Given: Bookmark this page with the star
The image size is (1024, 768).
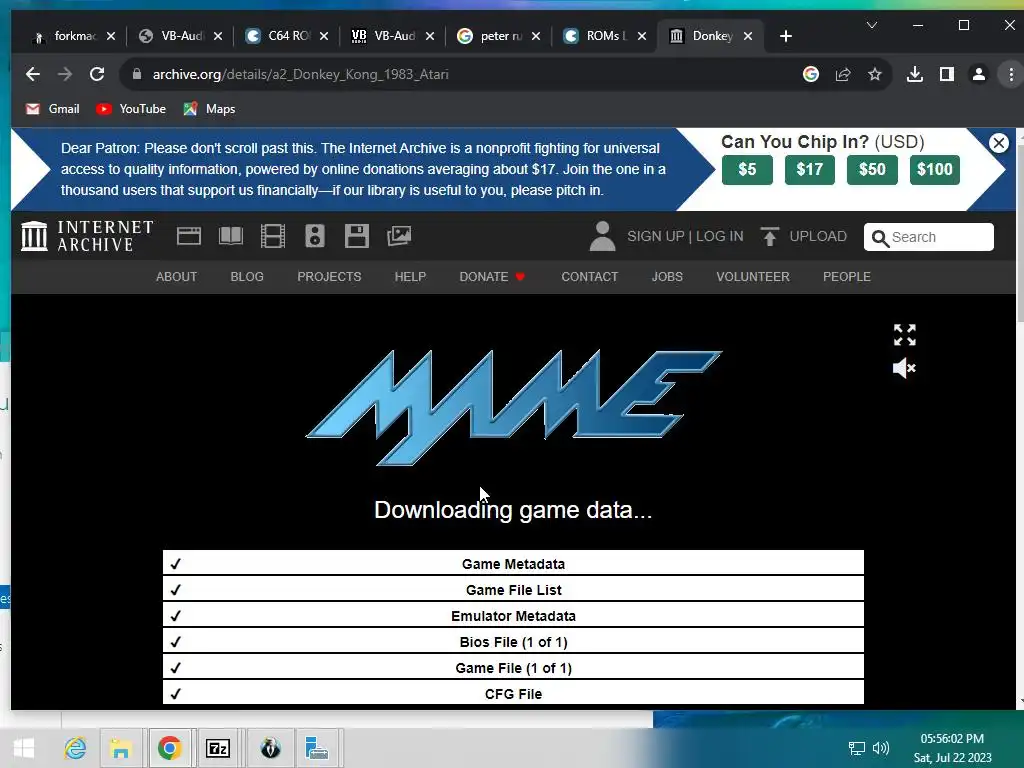Looking at the screenshot, I should [x=874, y=74].
